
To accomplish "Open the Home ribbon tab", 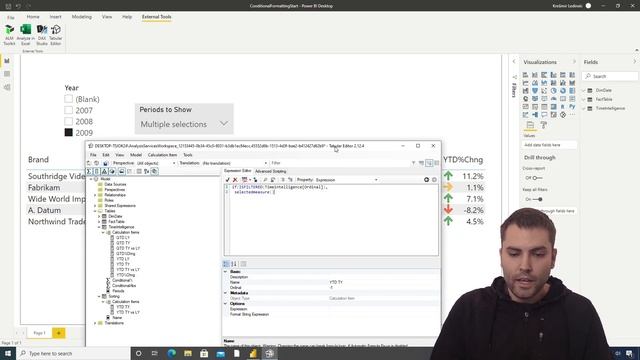I will click(33, 17).
